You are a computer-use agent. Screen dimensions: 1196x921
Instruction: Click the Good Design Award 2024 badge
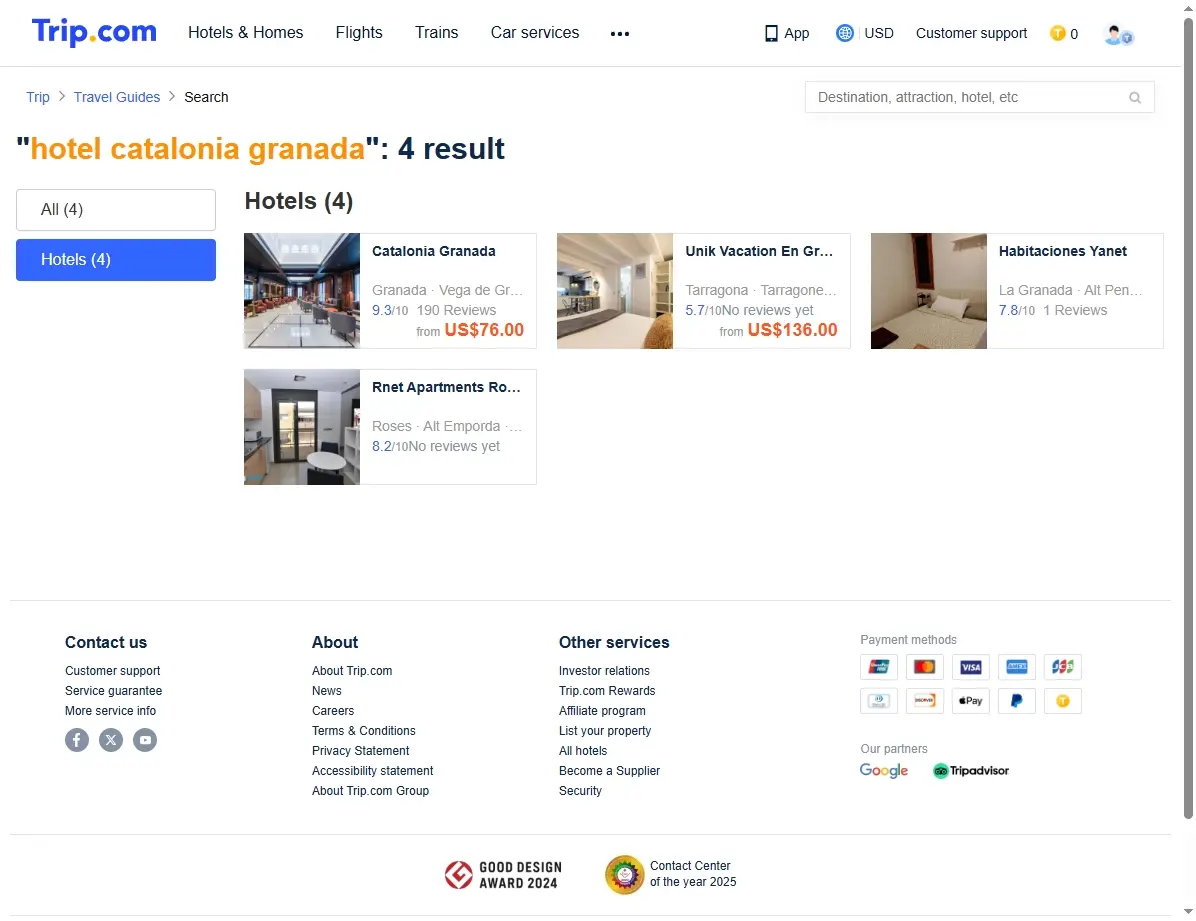[503, 875]
